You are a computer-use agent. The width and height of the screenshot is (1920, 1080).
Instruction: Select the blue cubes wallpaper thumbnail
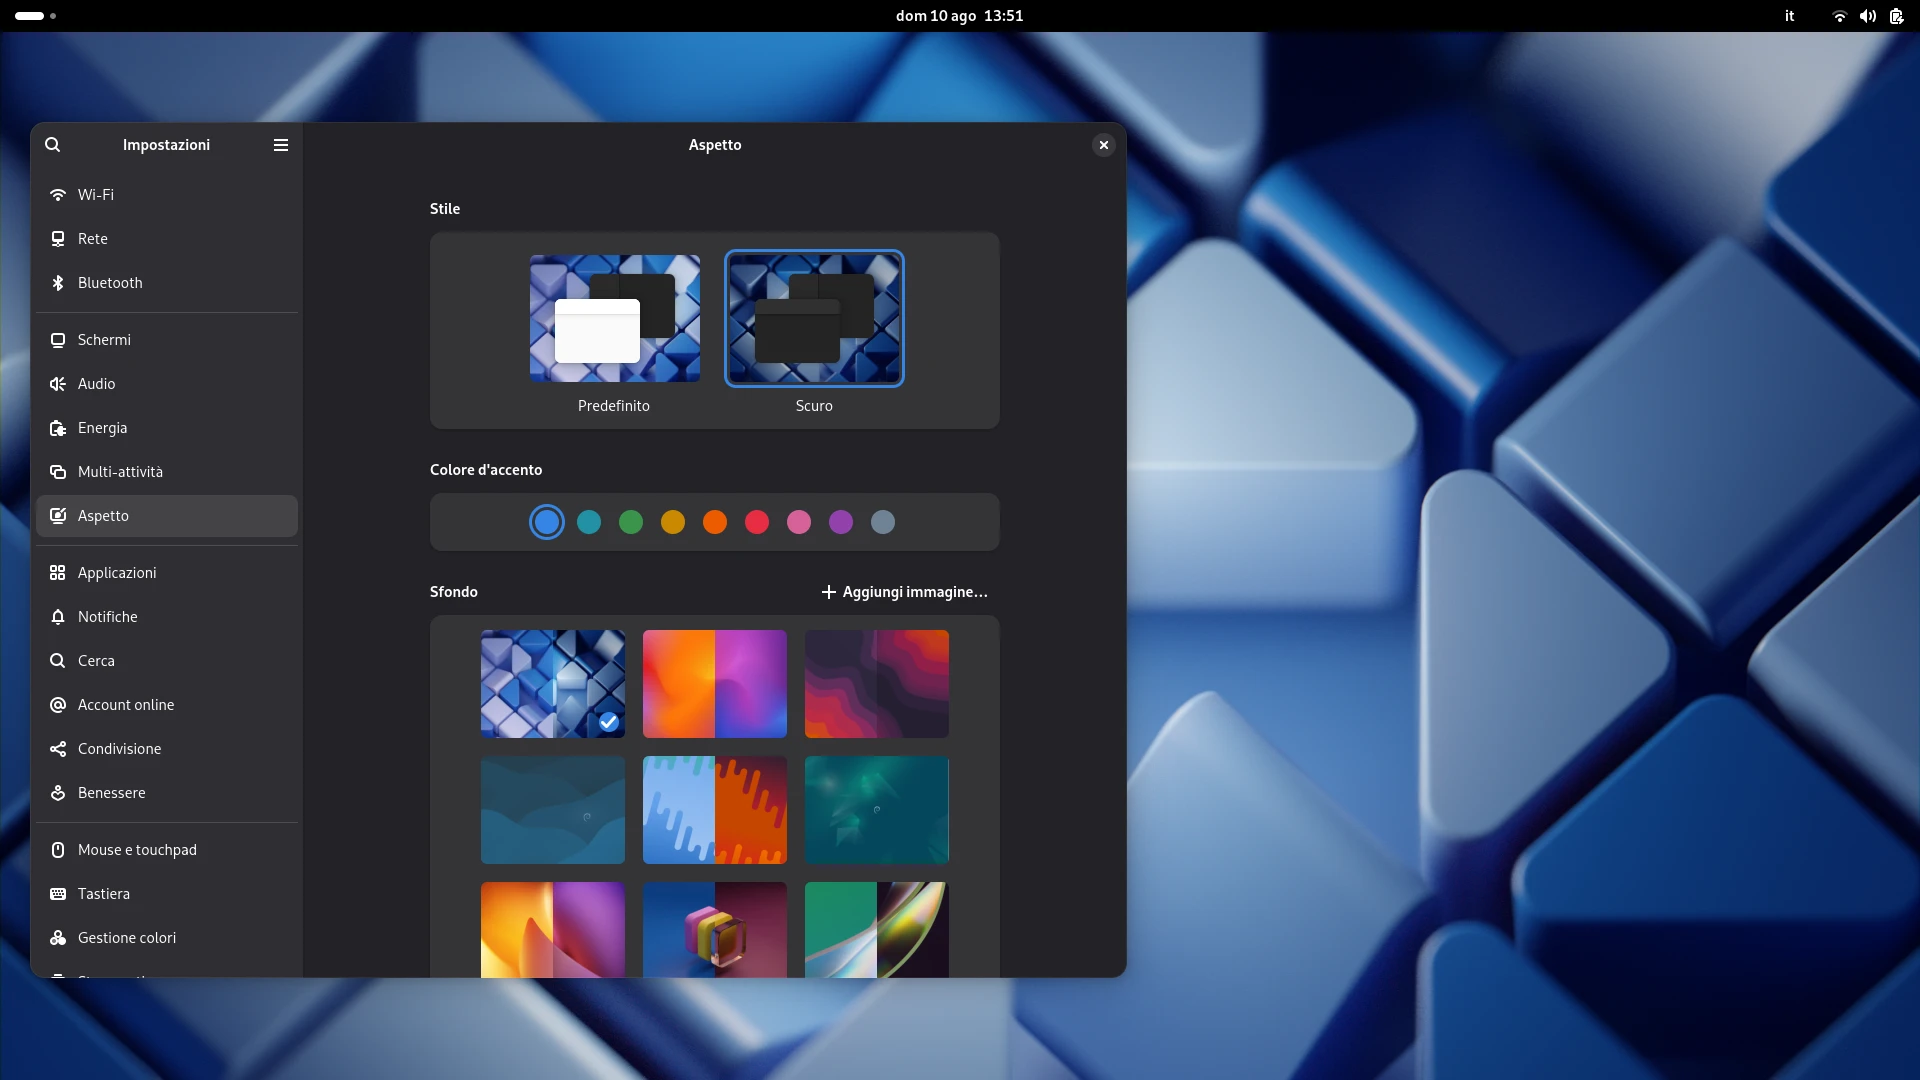553,684
